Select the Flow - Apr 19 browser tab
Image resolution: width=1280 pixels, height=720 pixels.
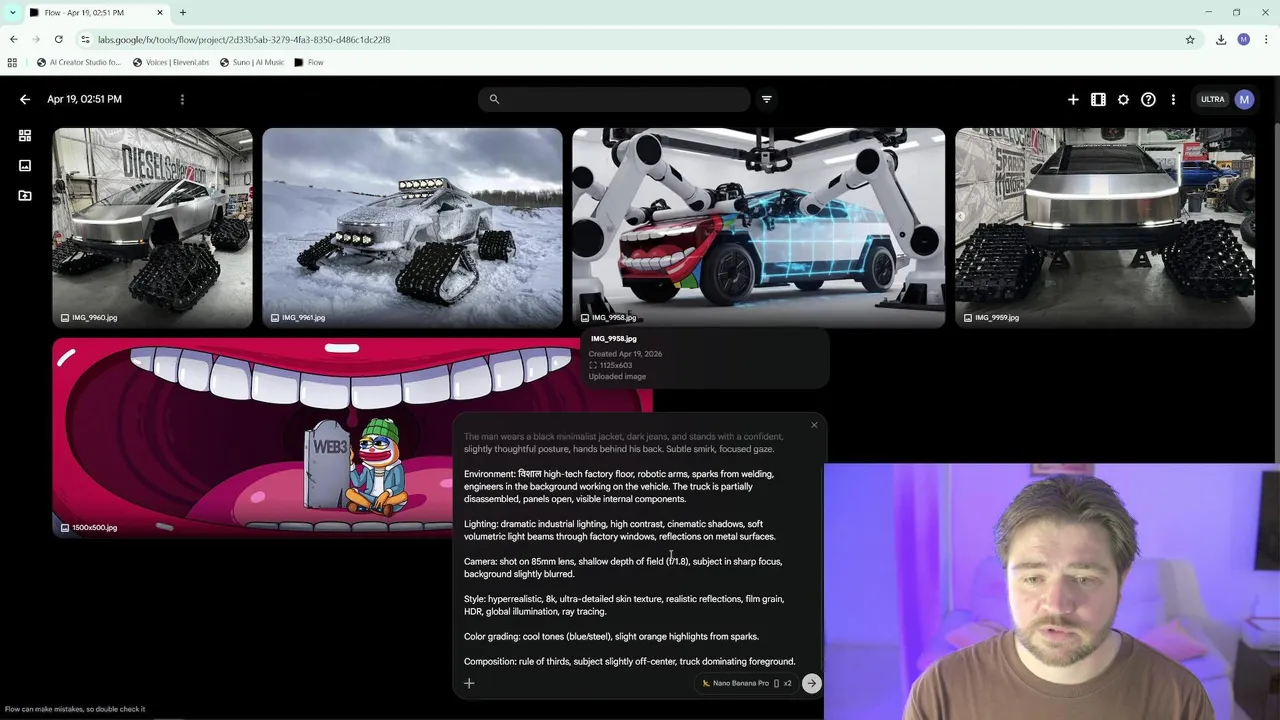point(97,12)
